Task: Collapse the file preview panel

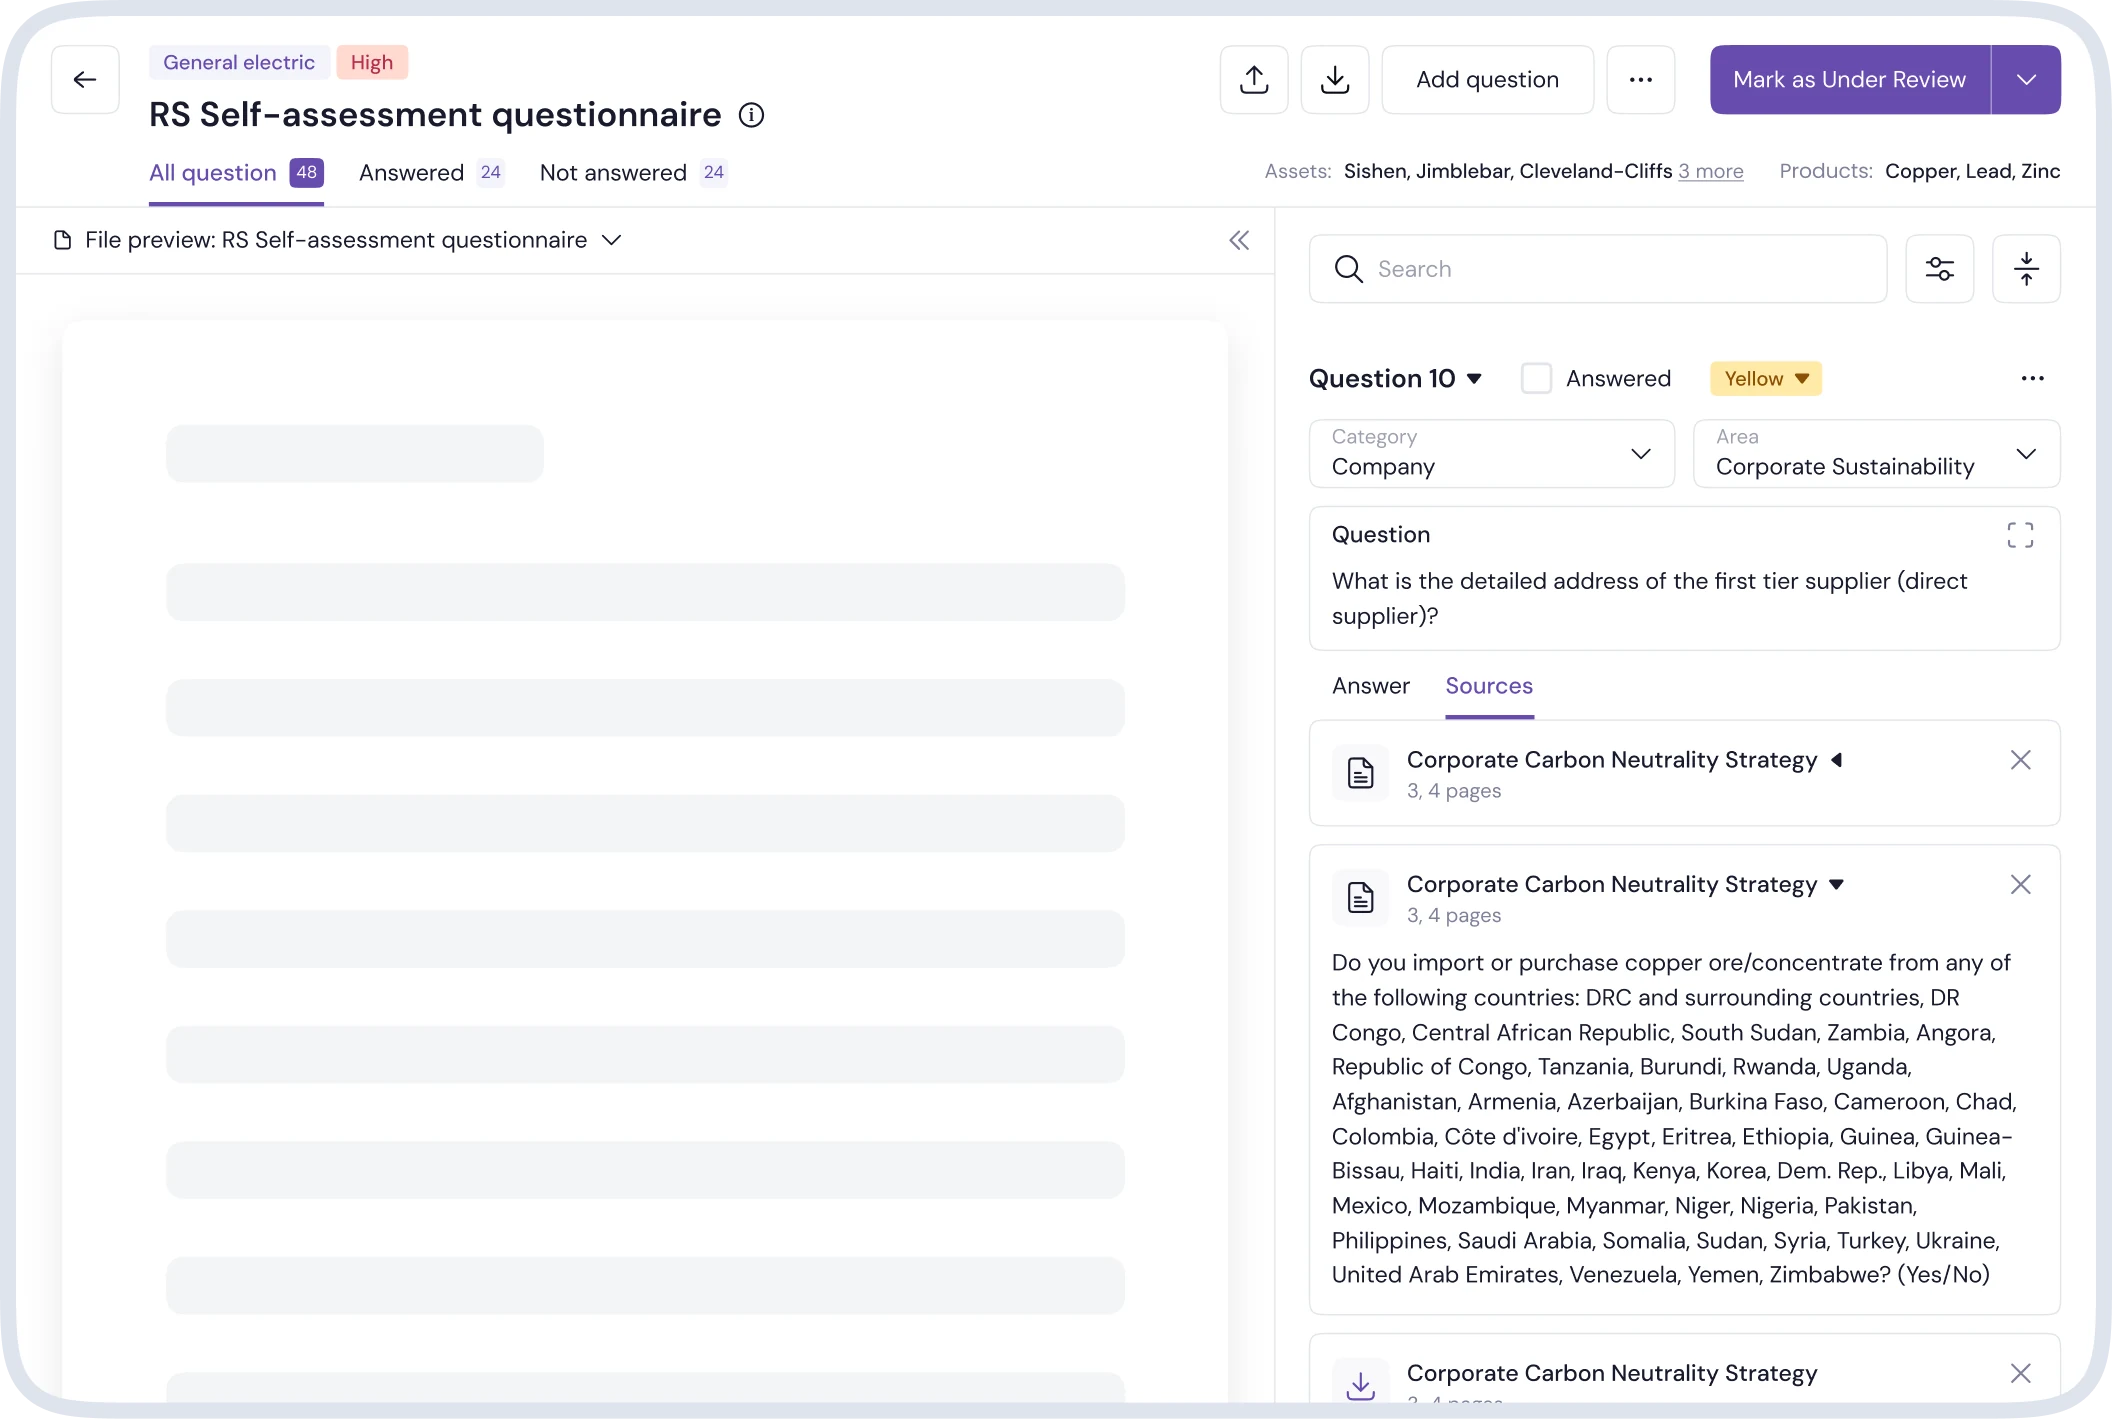Action: (x=1239, y=240)
